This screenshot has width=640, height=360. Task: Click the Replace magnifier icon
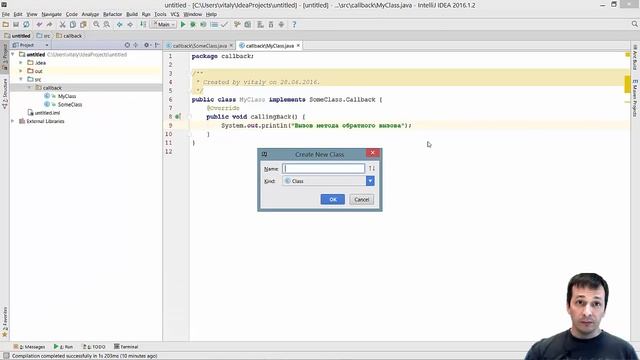(x=107, y=25)
